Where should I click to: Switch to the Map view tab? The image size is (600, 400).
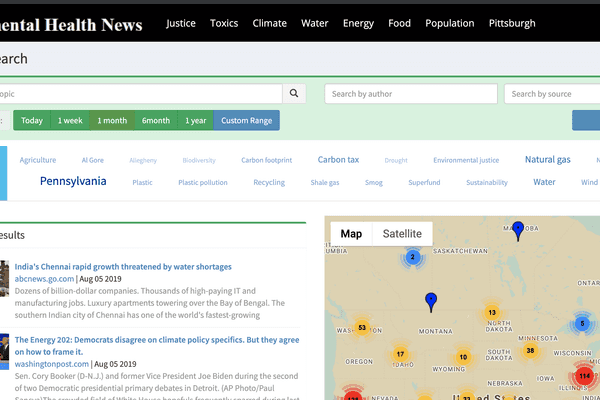click(351, 233)
